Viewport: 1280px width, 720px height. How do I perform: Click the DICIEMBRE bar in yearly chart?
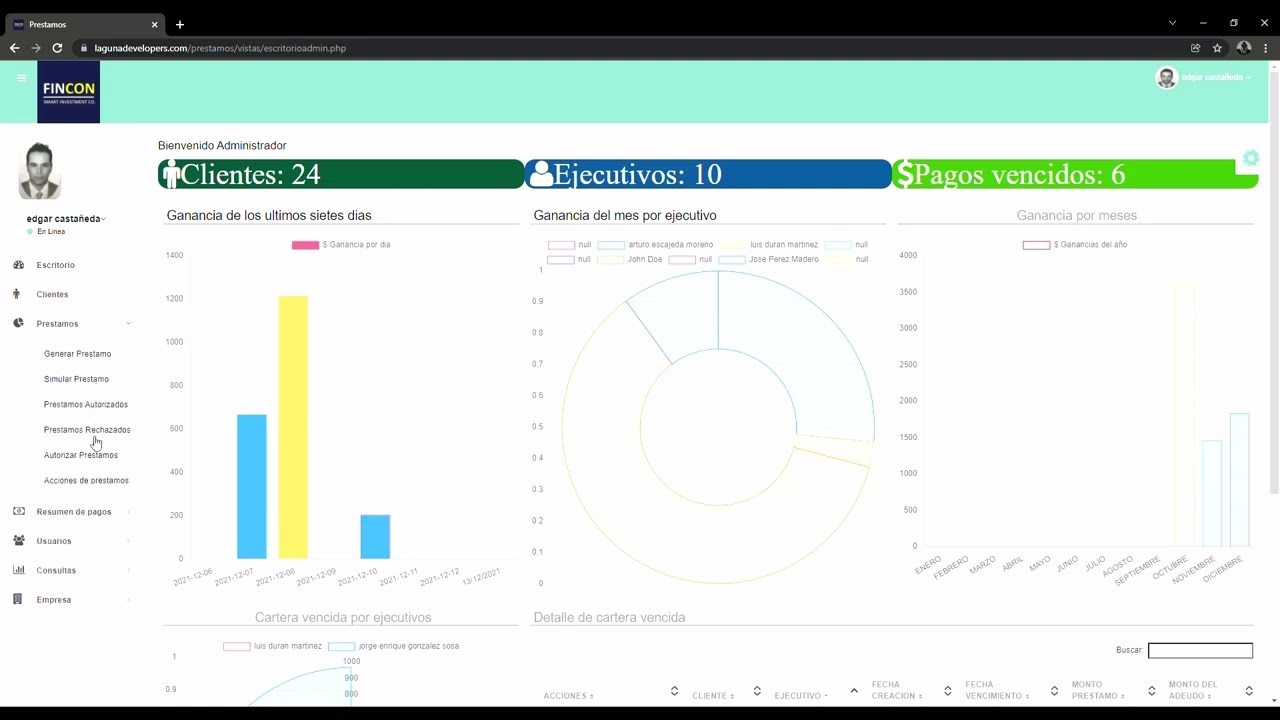click(x=1240, y=480)
